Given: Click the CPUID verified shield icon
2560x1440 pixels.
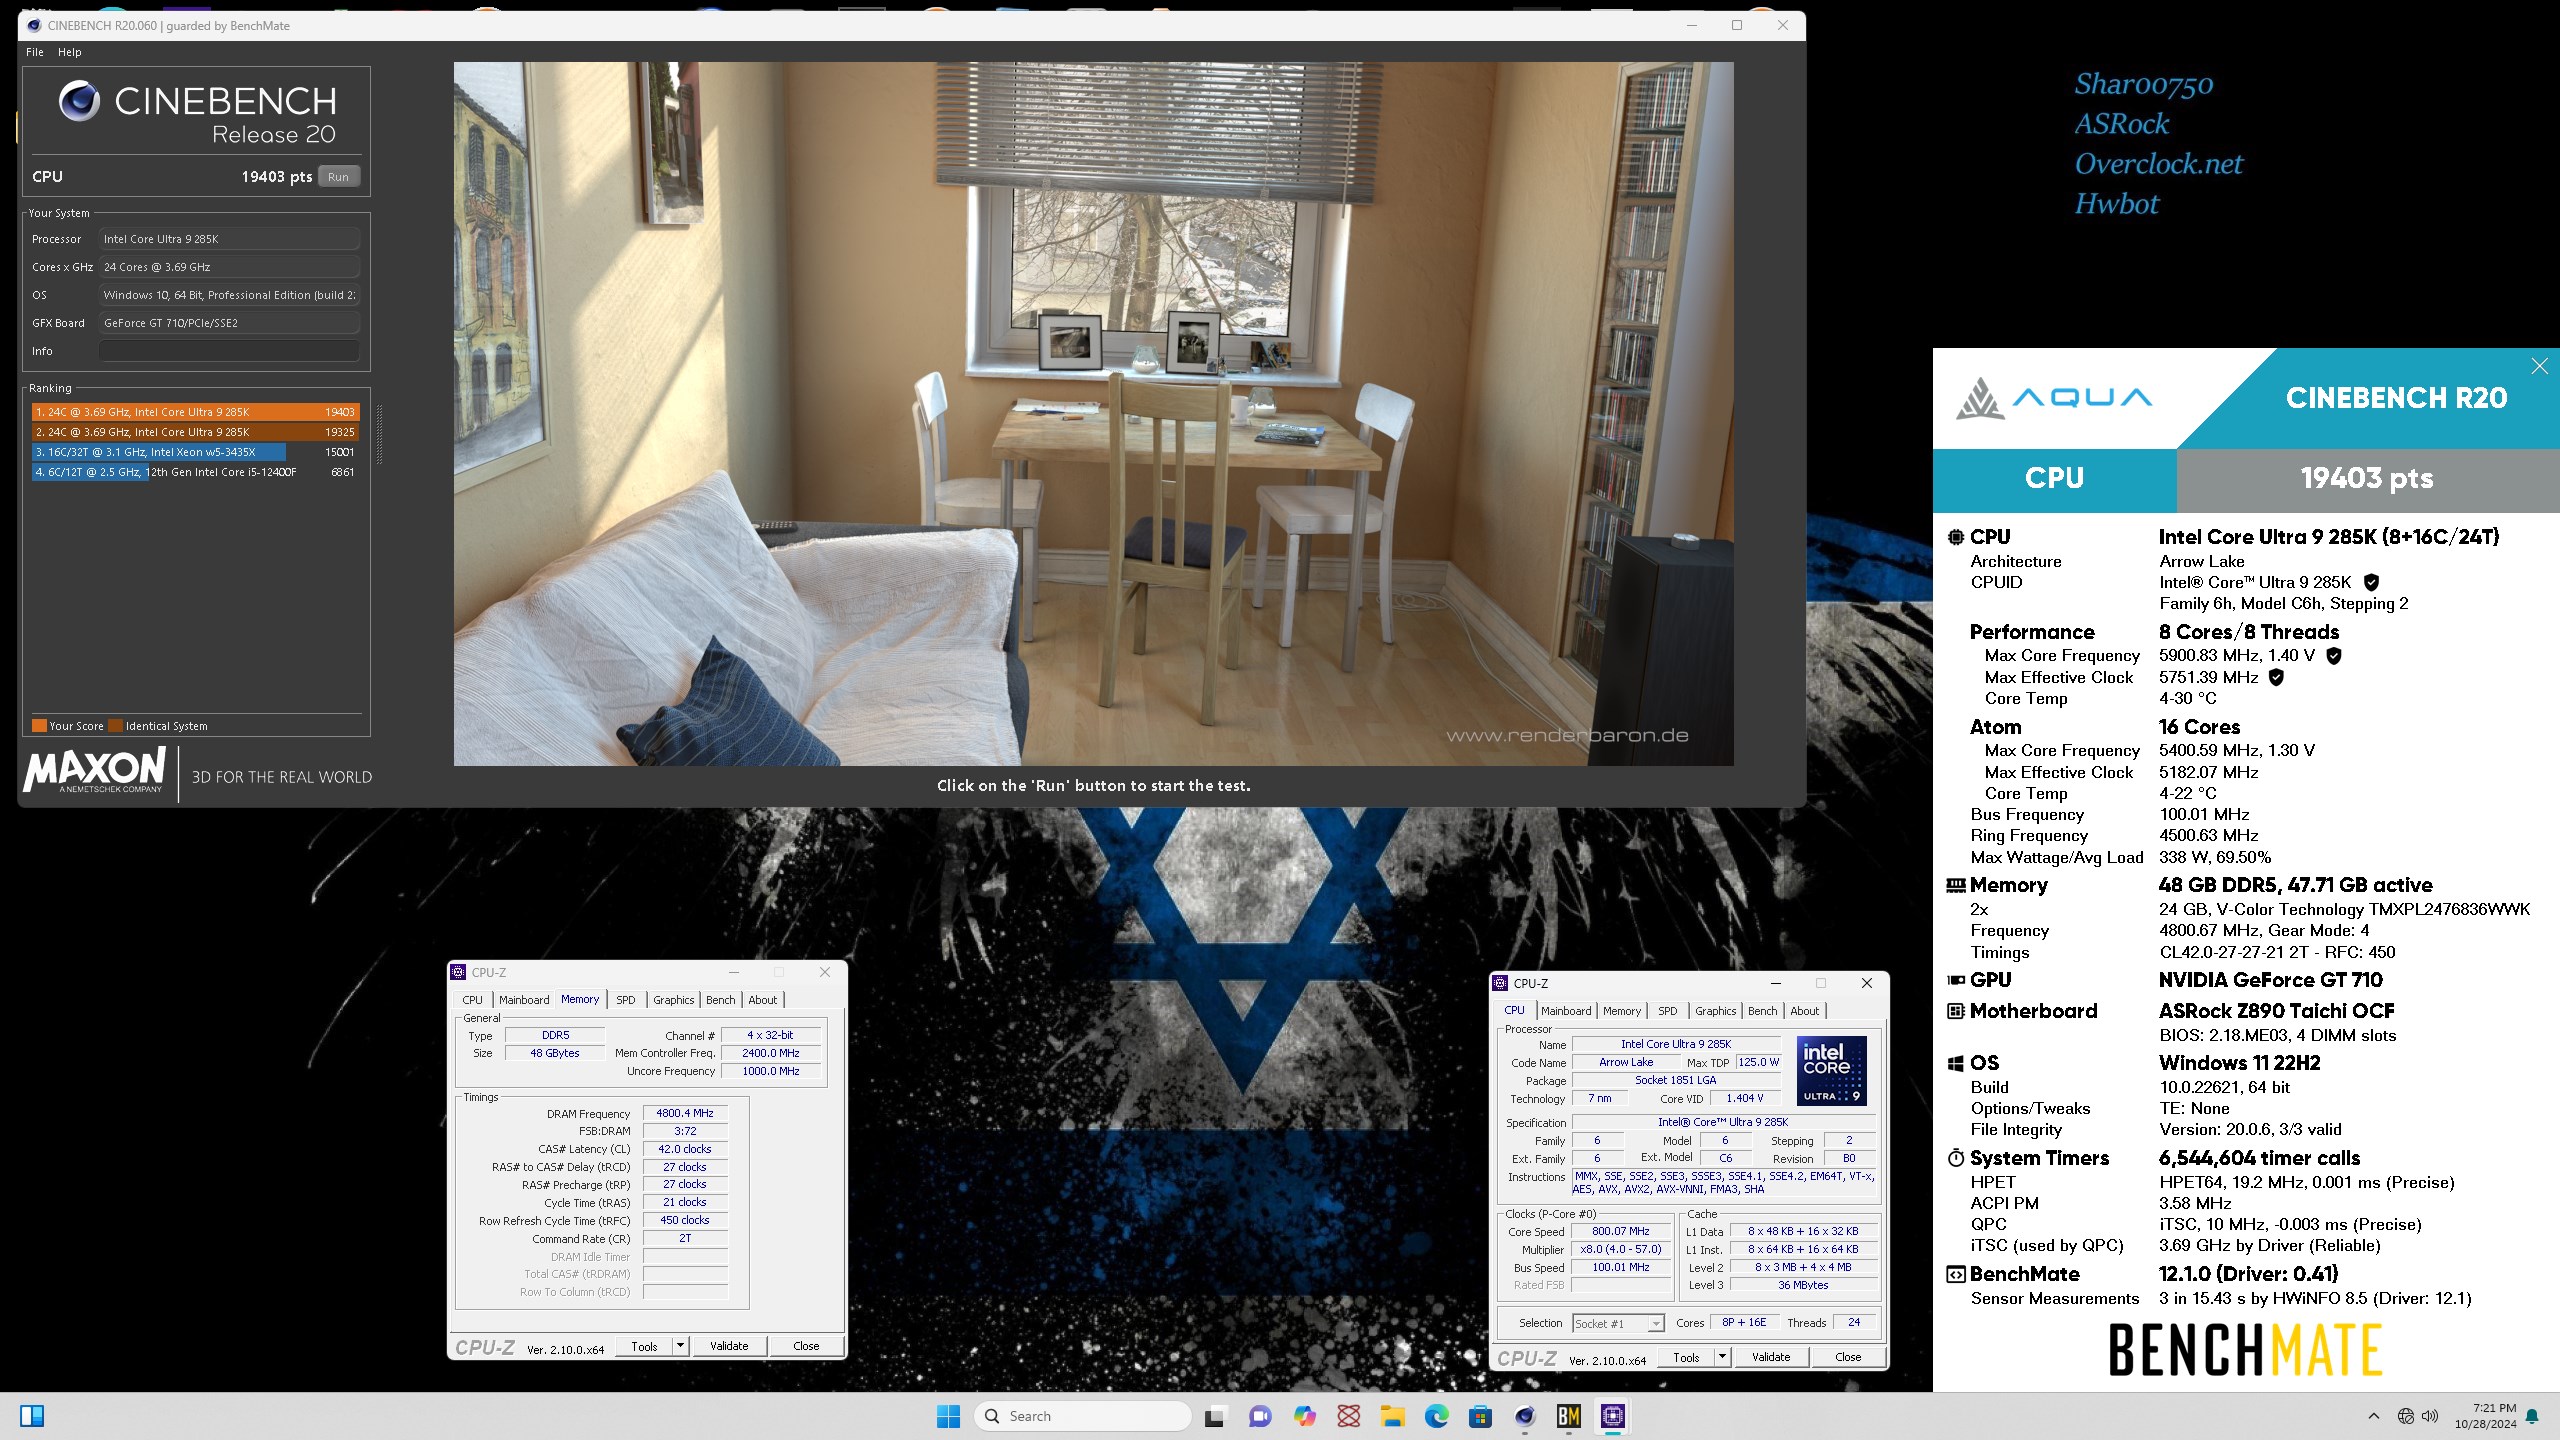Looking at the screenshot, I should point(2371,582).
